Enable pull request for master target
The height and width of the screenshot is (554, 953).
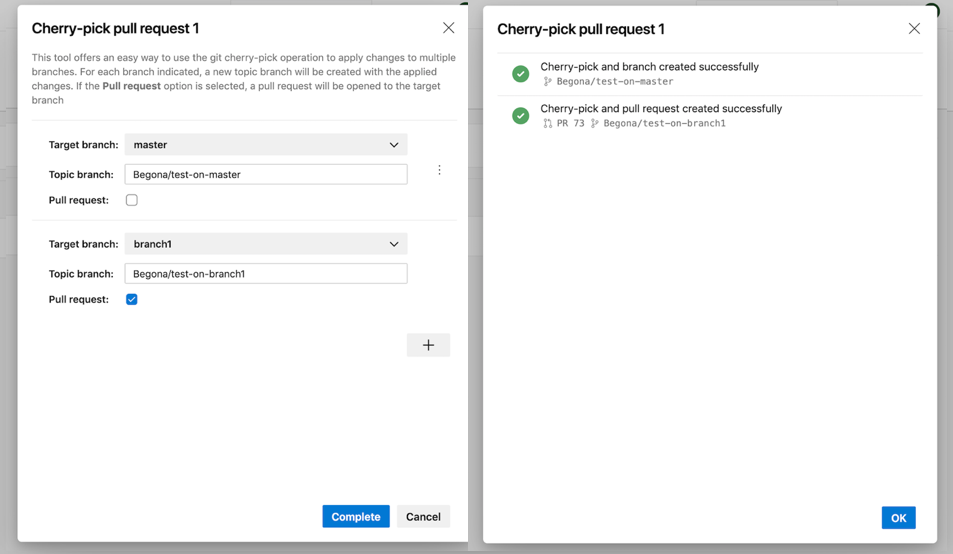[132, 200]
